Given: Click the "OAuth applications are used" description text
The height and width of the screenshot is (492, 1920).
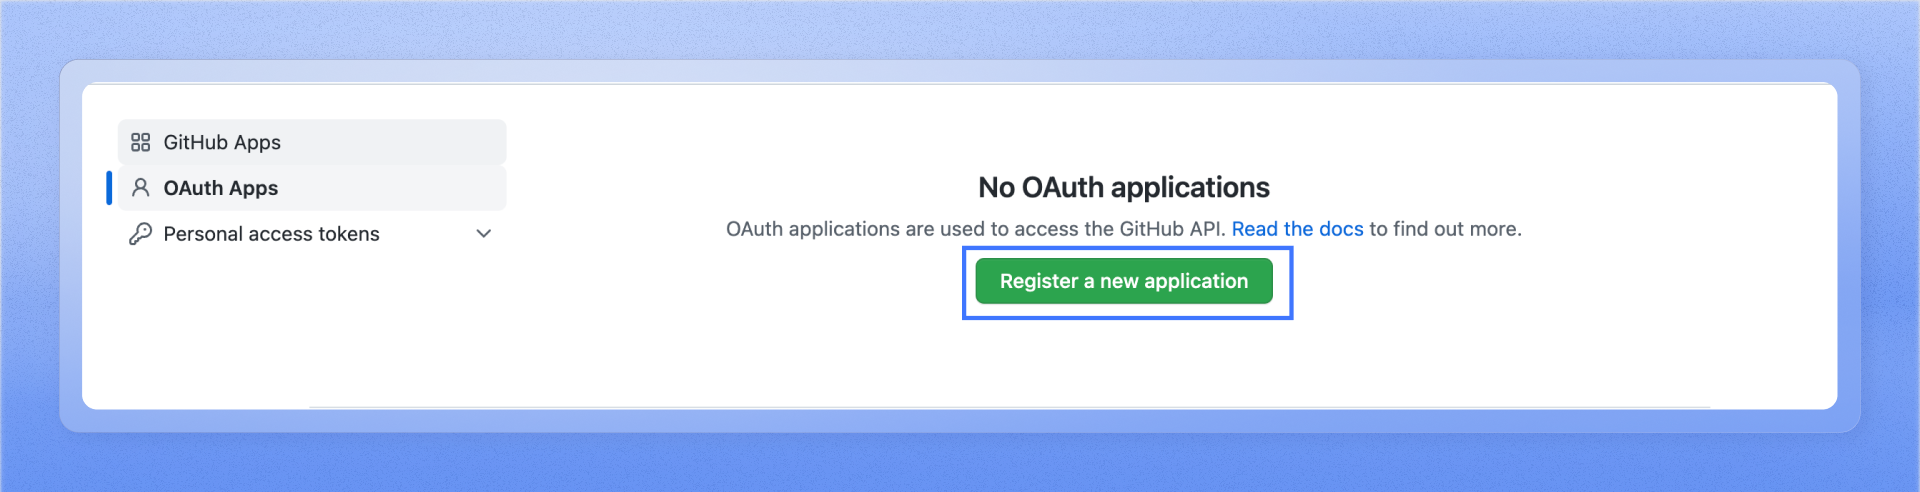Looking at the screenshot, I should coord(860,229).
